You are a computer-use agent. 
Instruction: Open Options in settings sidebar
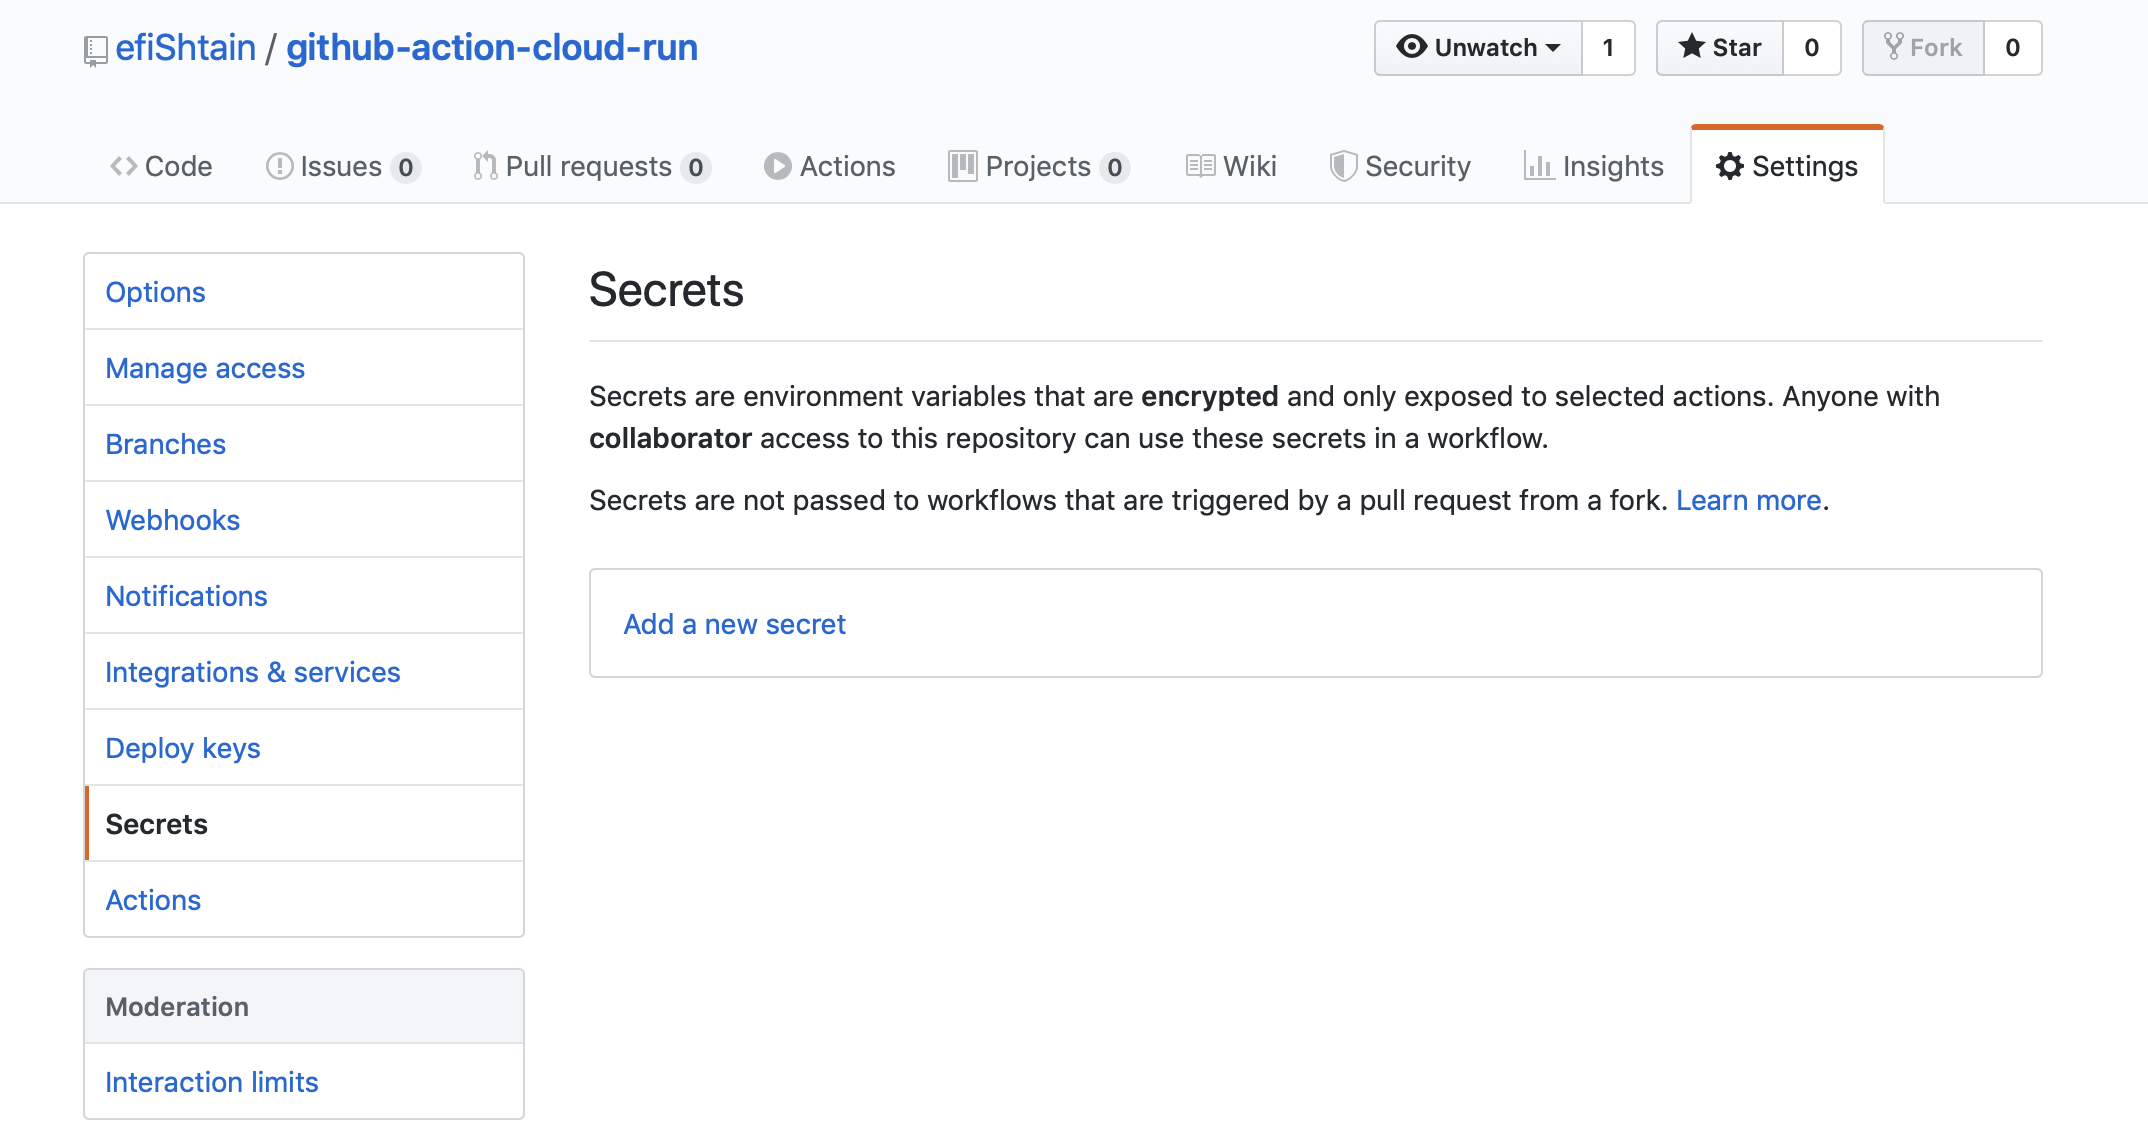[x=304, y=292]
